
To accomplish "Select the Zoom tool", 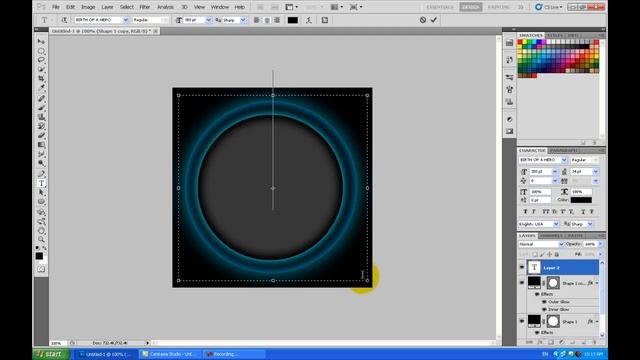I will 41,240.
